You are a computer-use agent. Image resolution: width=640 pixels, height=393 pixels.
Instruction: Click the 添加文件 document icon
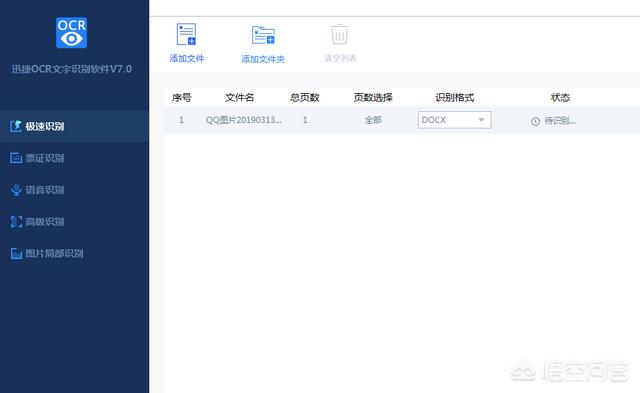[186, 34]
